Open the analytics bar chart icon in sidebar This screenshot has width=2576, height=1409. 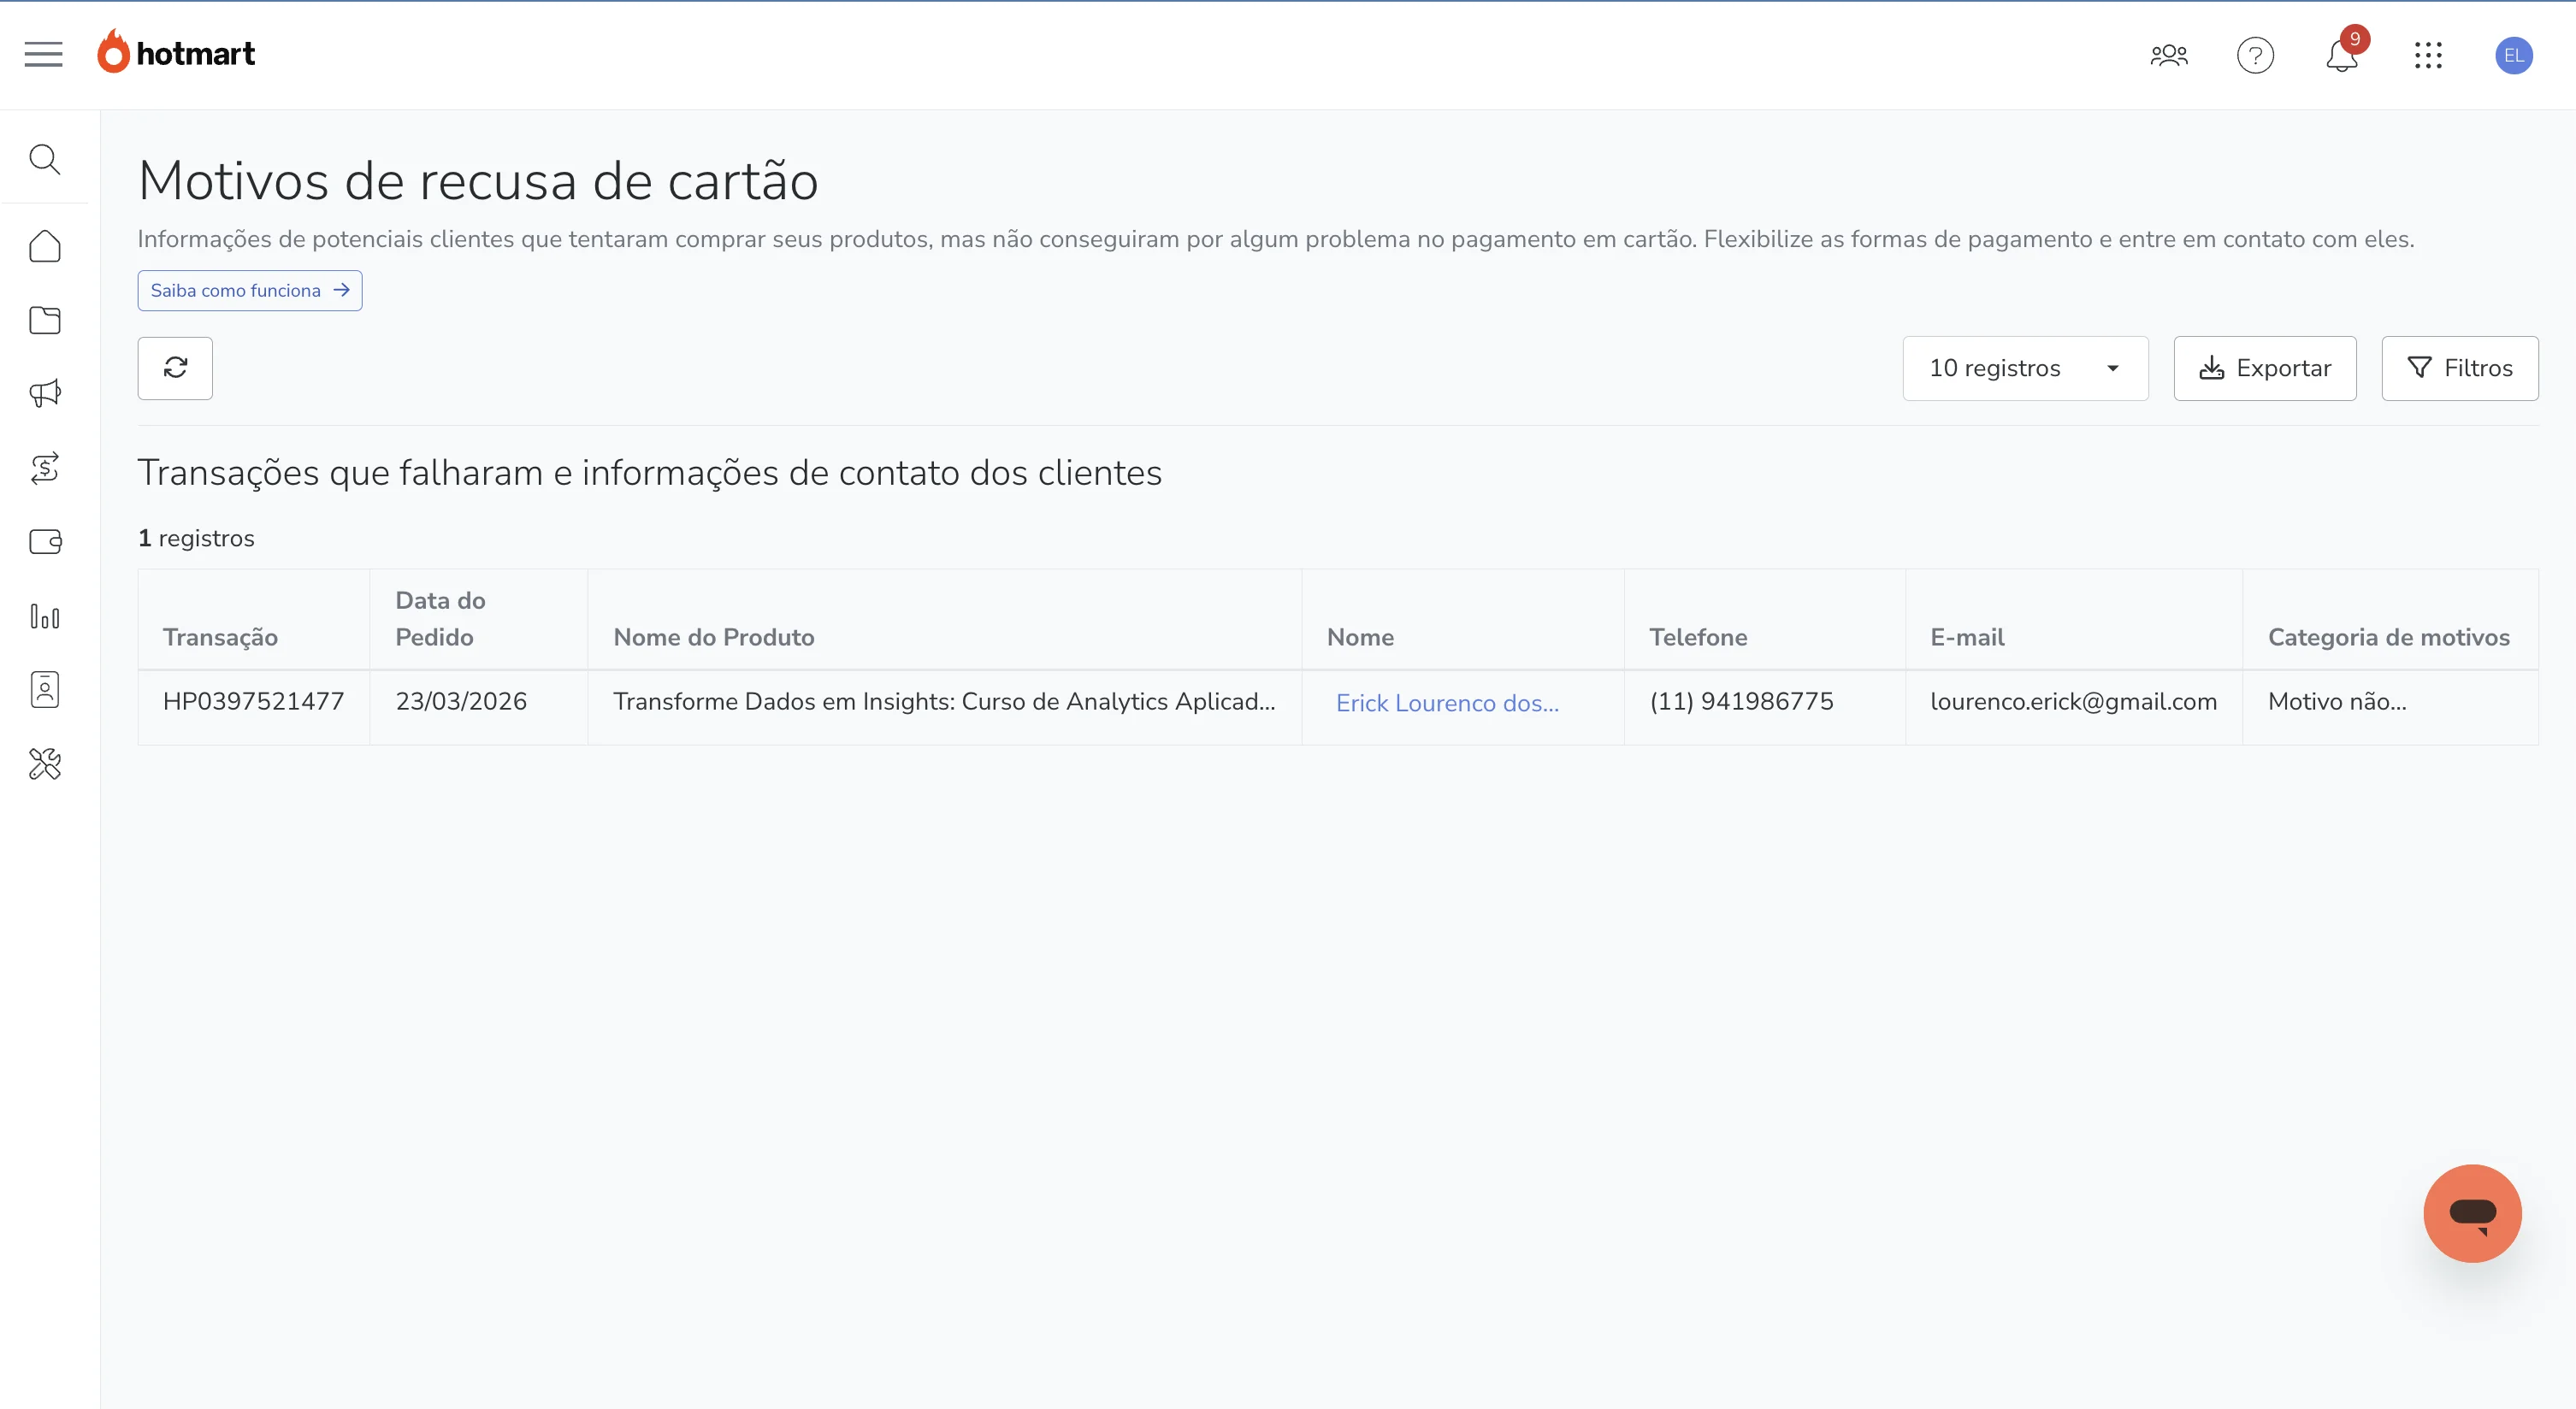(45, 617)
